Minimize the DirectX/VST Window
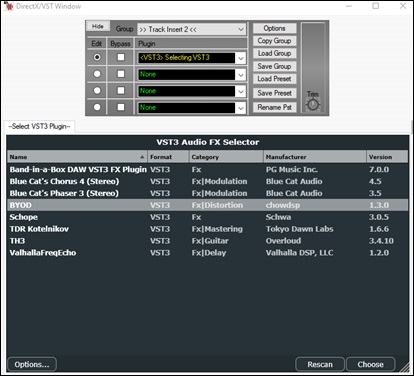414x376 pixels. pyautogui.click(x=349, y=6)
